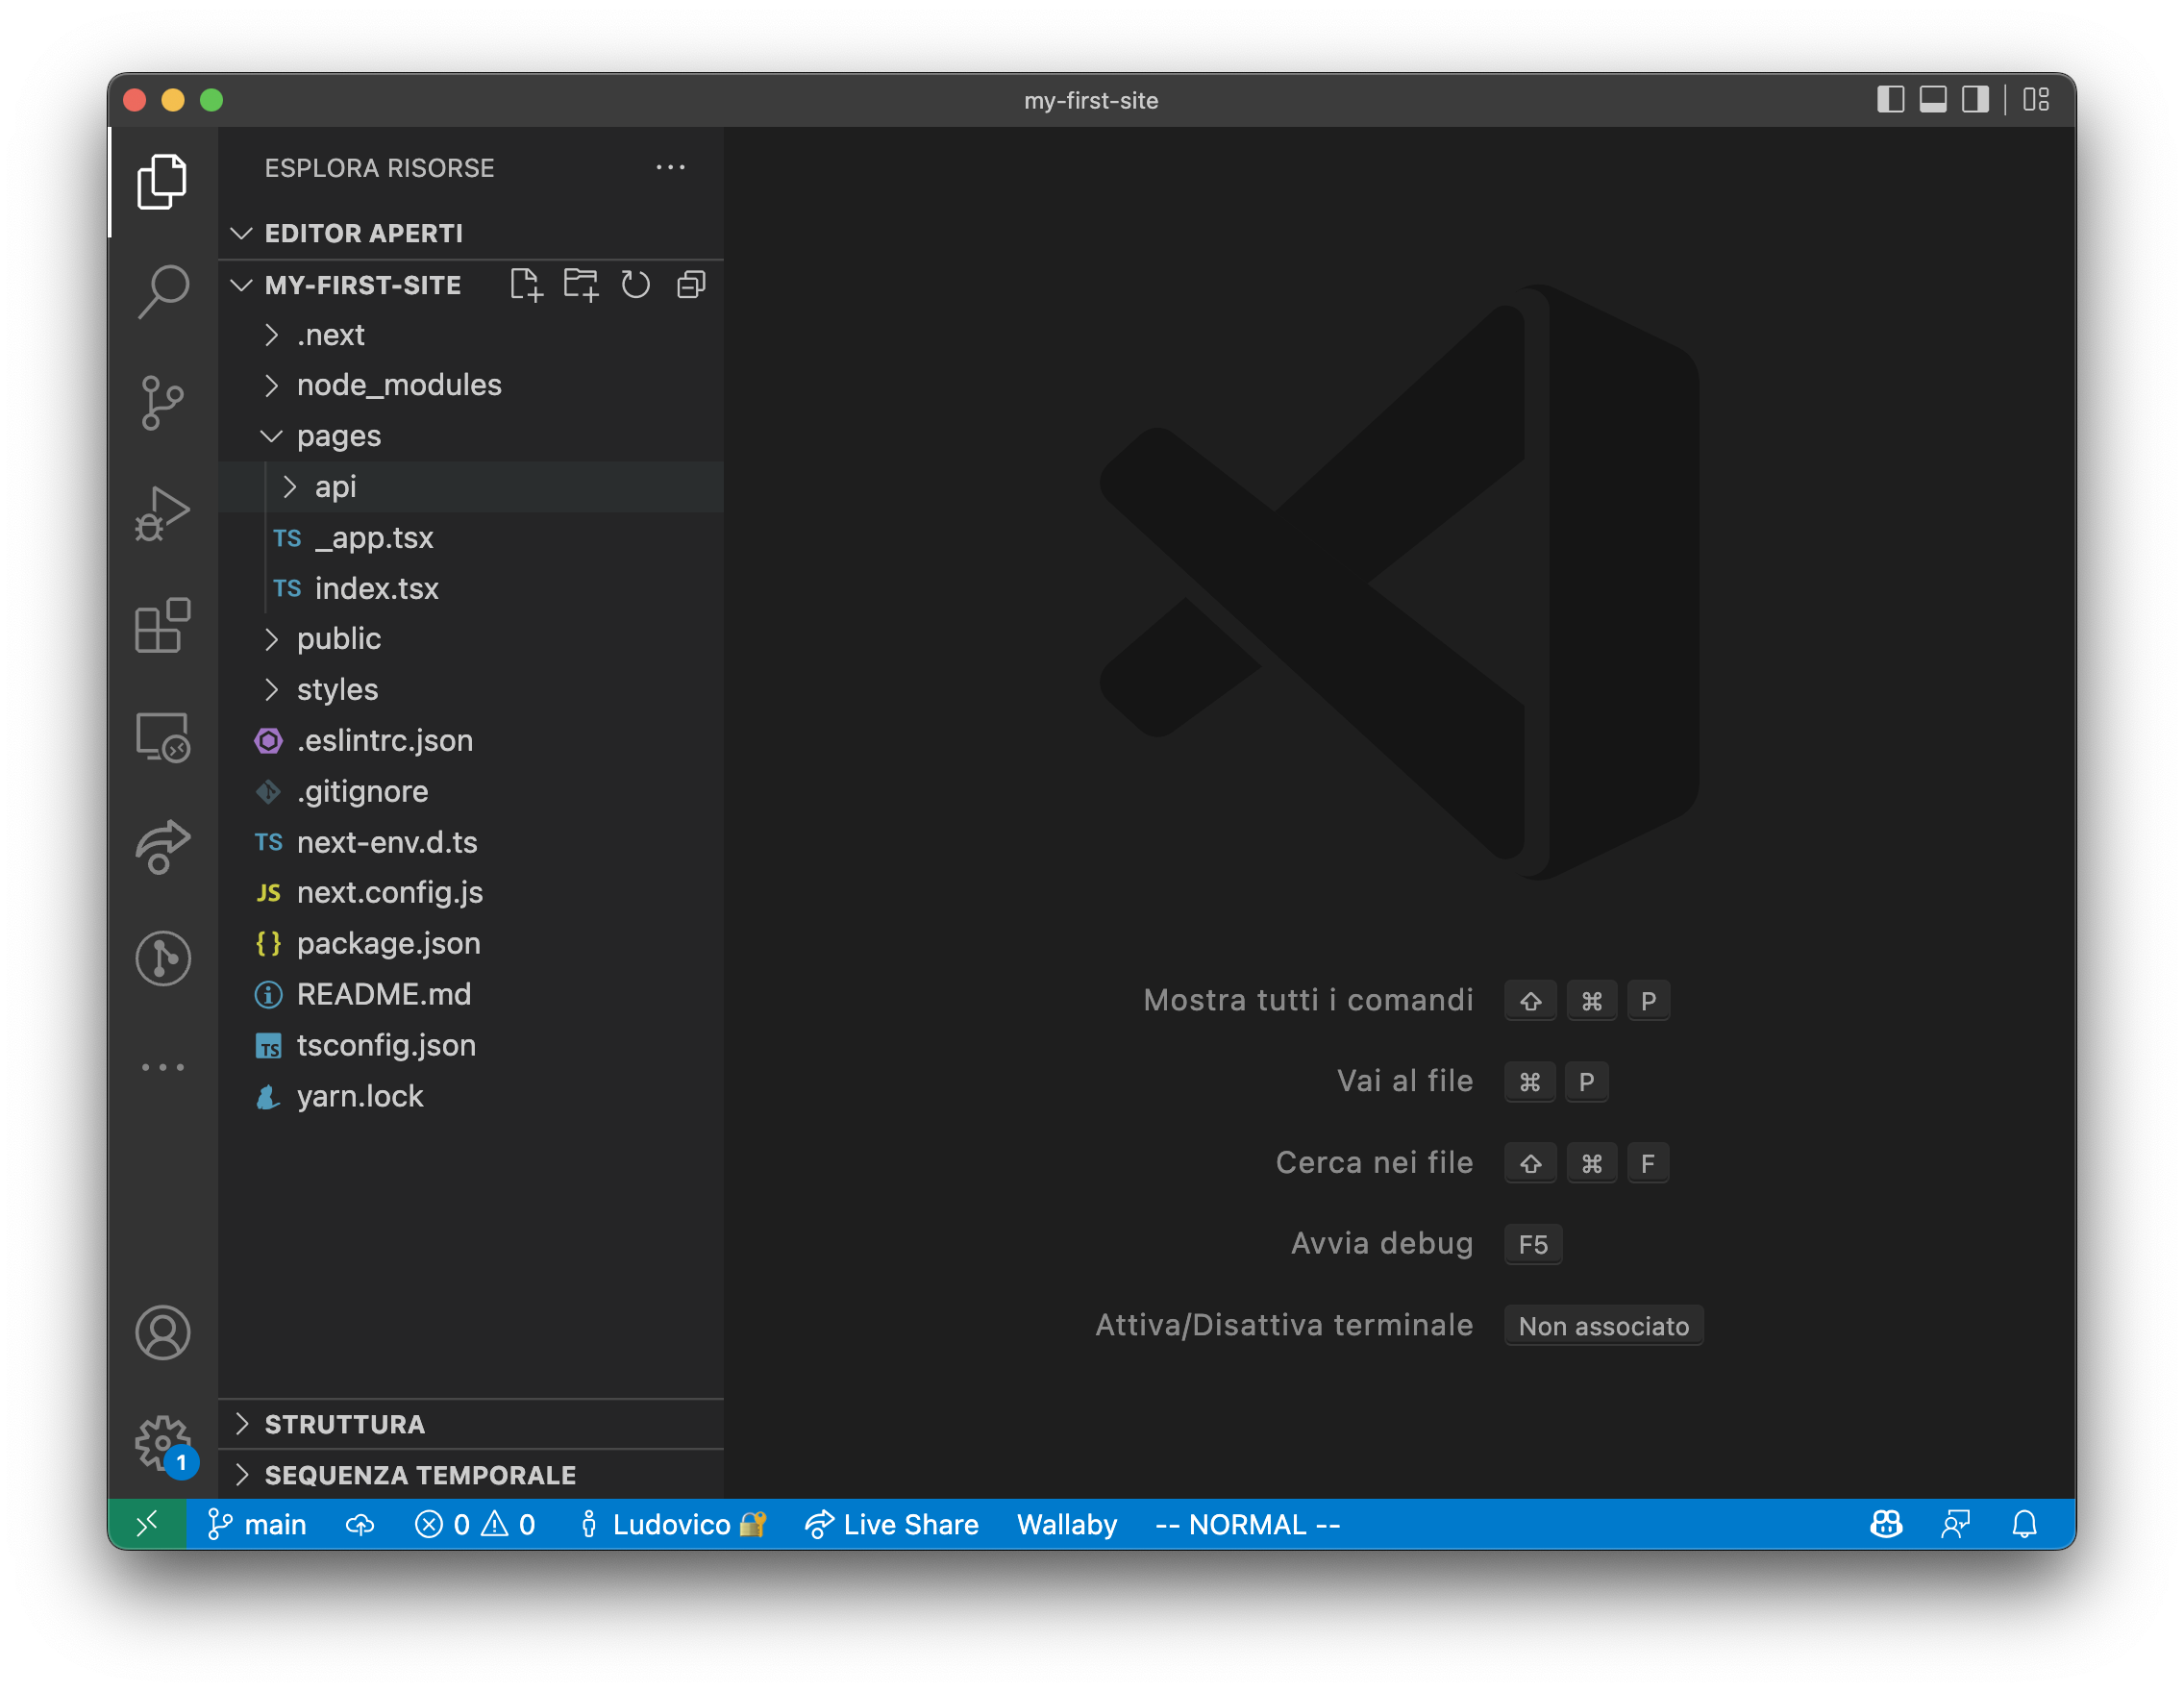Click the Settings gear icon with notification badge
2184x1692 pixels.
tap(165, 1447)
